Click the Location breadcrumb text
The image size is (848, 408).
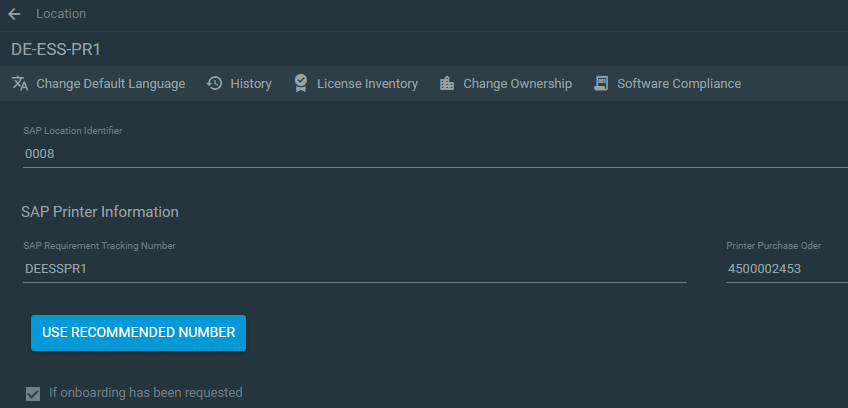point(61,14)
